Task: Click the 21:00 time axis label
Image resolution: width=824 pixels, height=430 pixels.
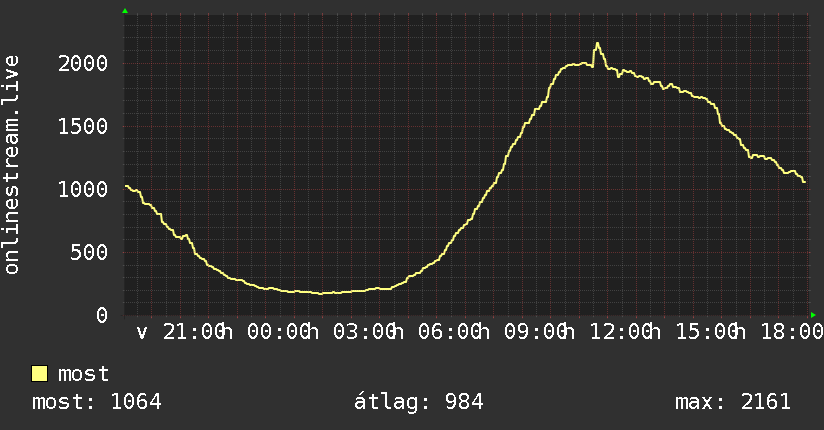Action: click(x=194, y=332)
